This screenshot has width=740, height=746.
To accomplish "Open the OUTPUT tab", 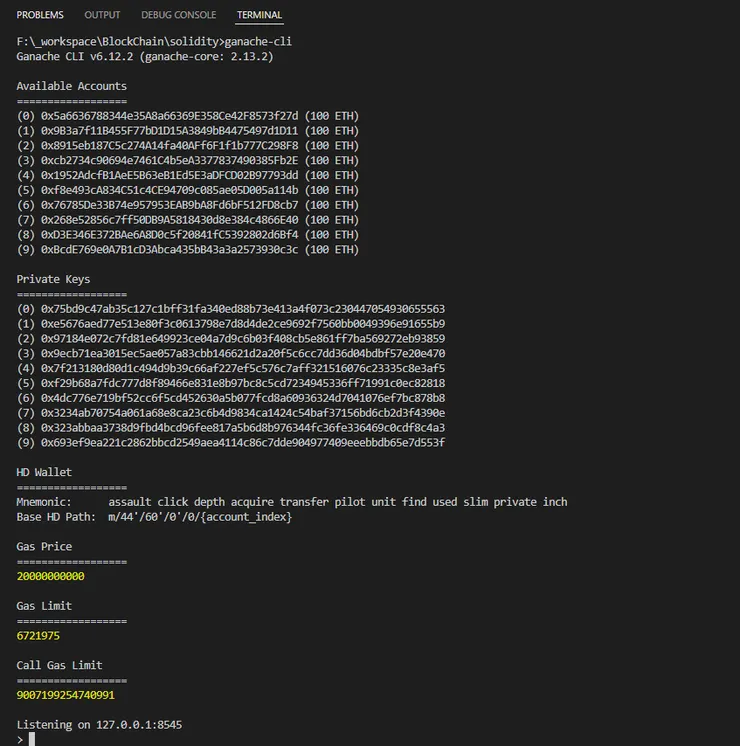I will [x=102, y=15].
